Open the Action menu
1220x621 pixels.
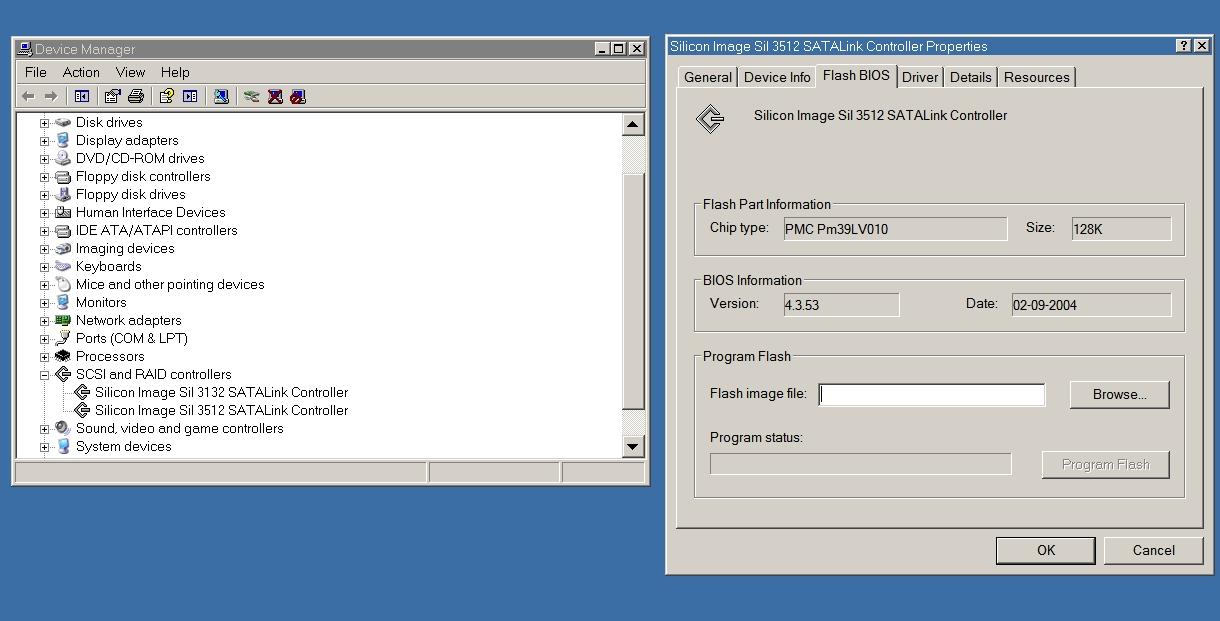tap(81, 72)
